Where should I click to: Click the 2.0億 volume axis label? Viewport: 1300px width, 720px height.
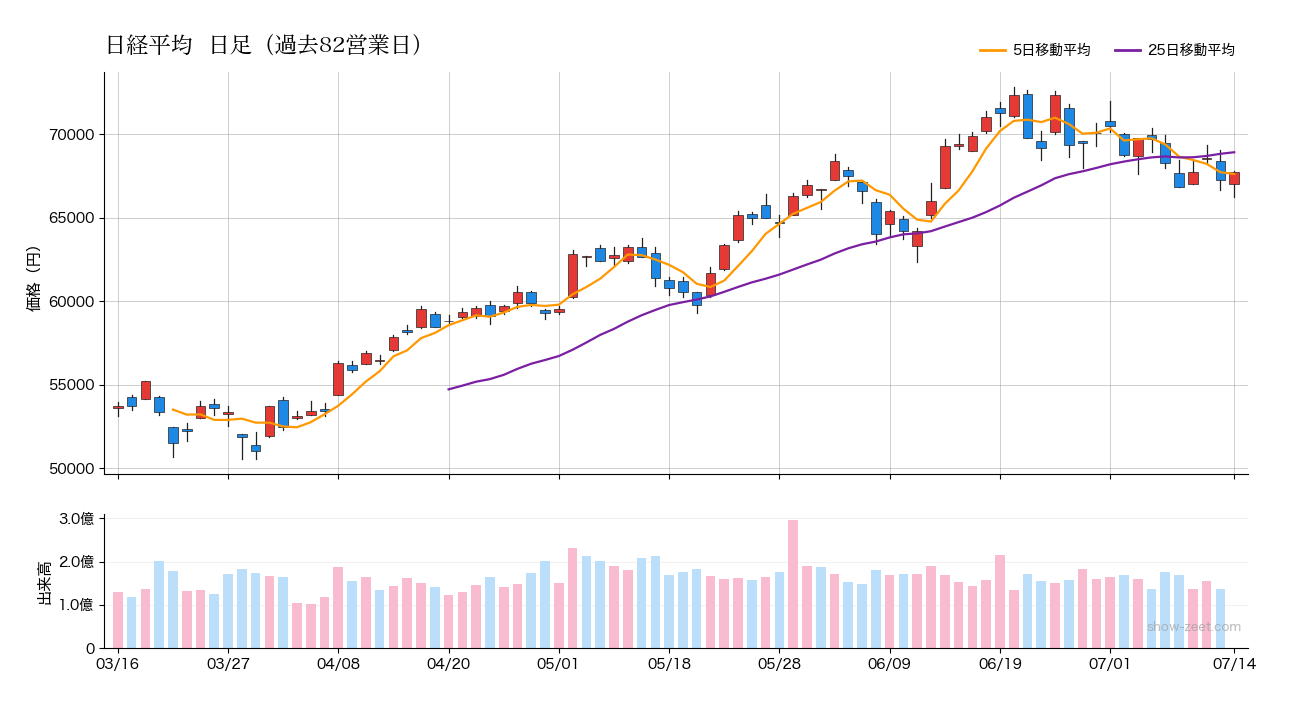76,562
